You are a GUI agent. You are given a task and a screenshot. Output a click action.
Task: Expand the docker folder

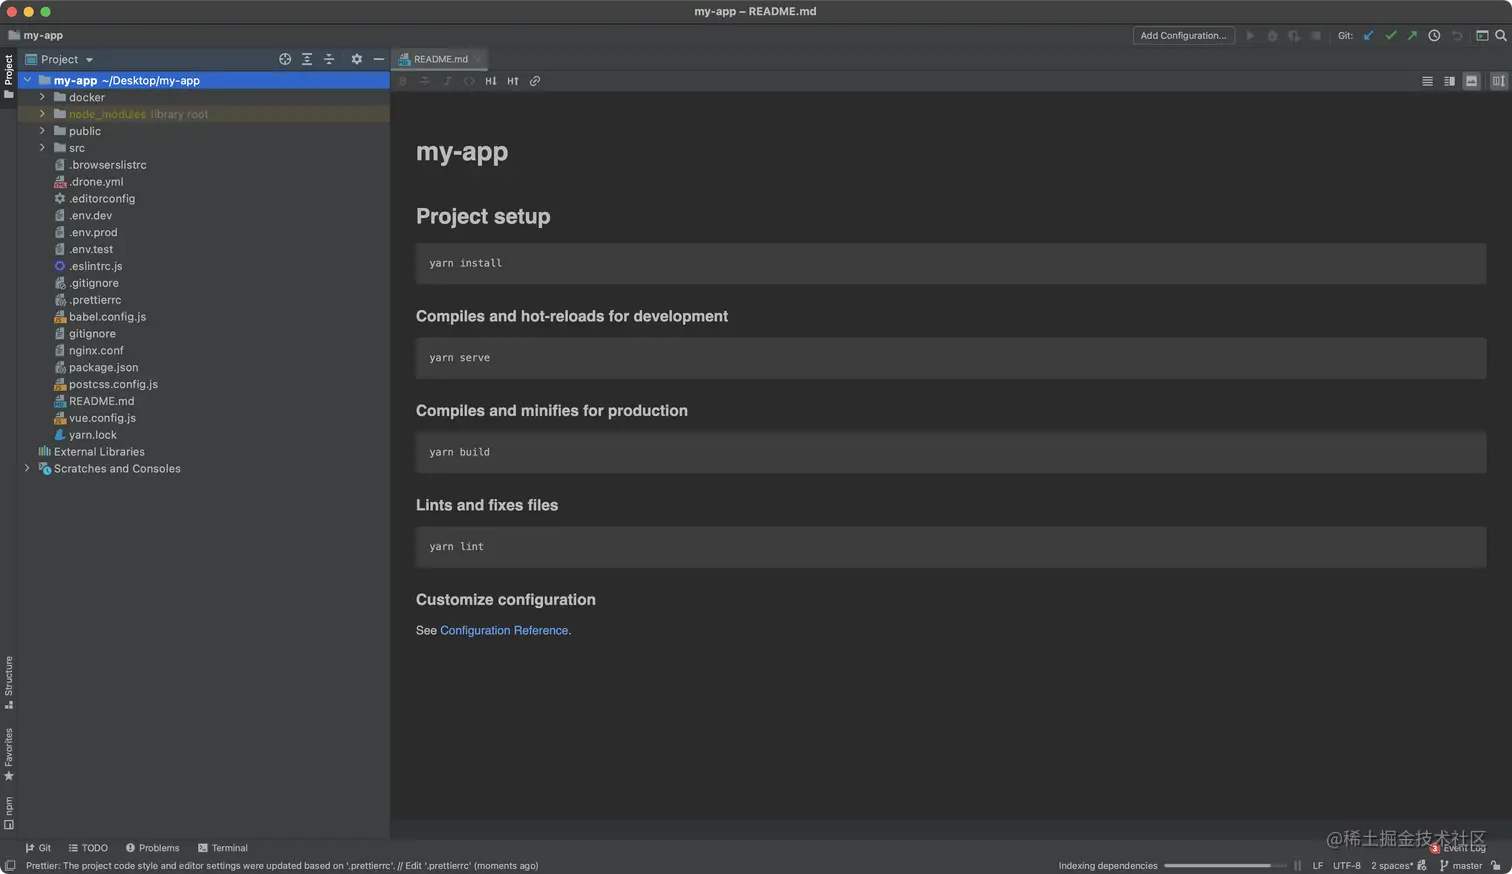pyautogui.click(x=42, y=97)
